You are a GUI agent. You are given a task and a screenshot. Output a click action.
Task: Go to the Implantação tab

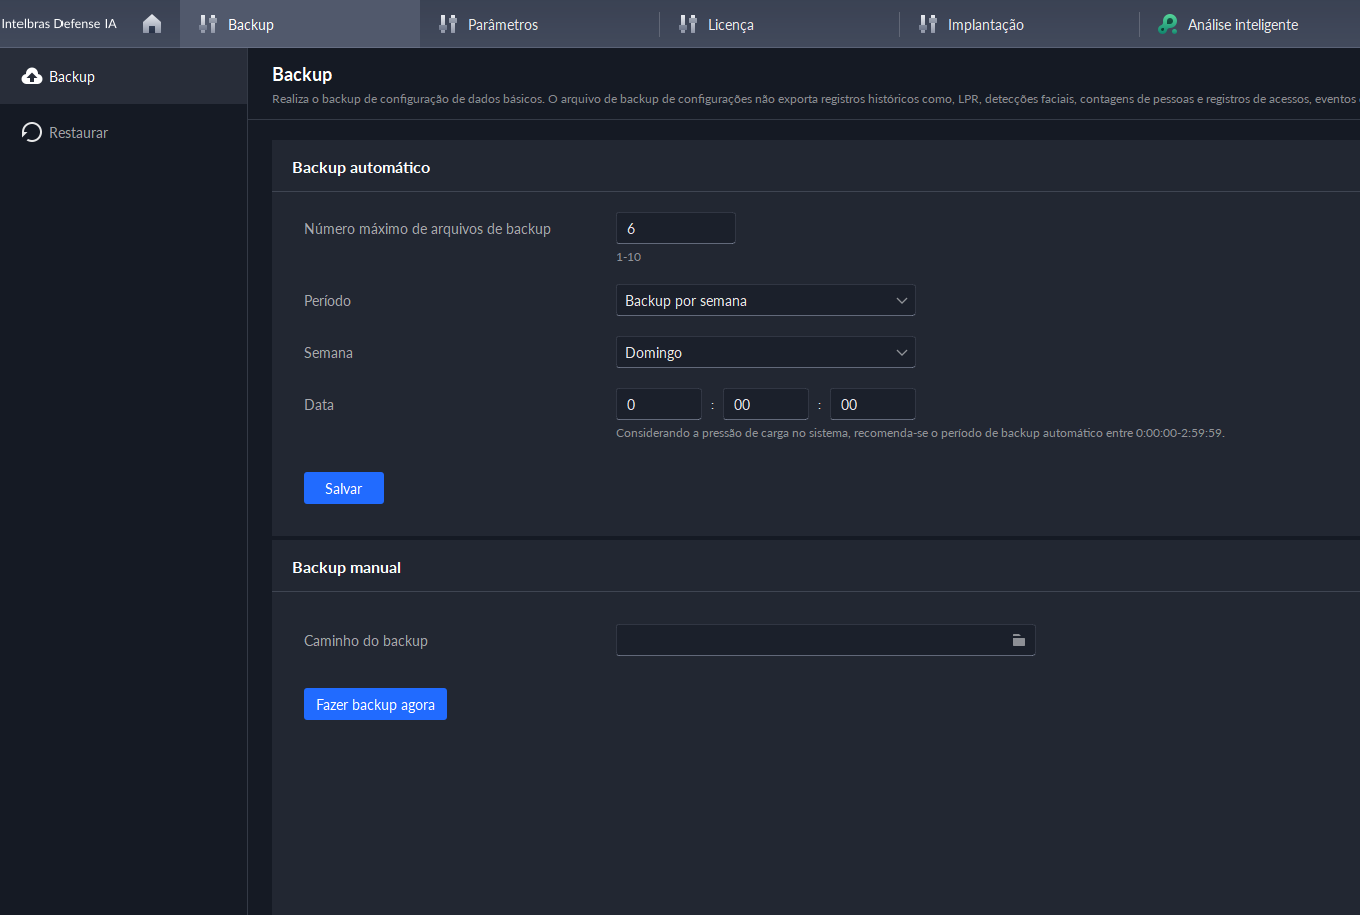[985, 25]
